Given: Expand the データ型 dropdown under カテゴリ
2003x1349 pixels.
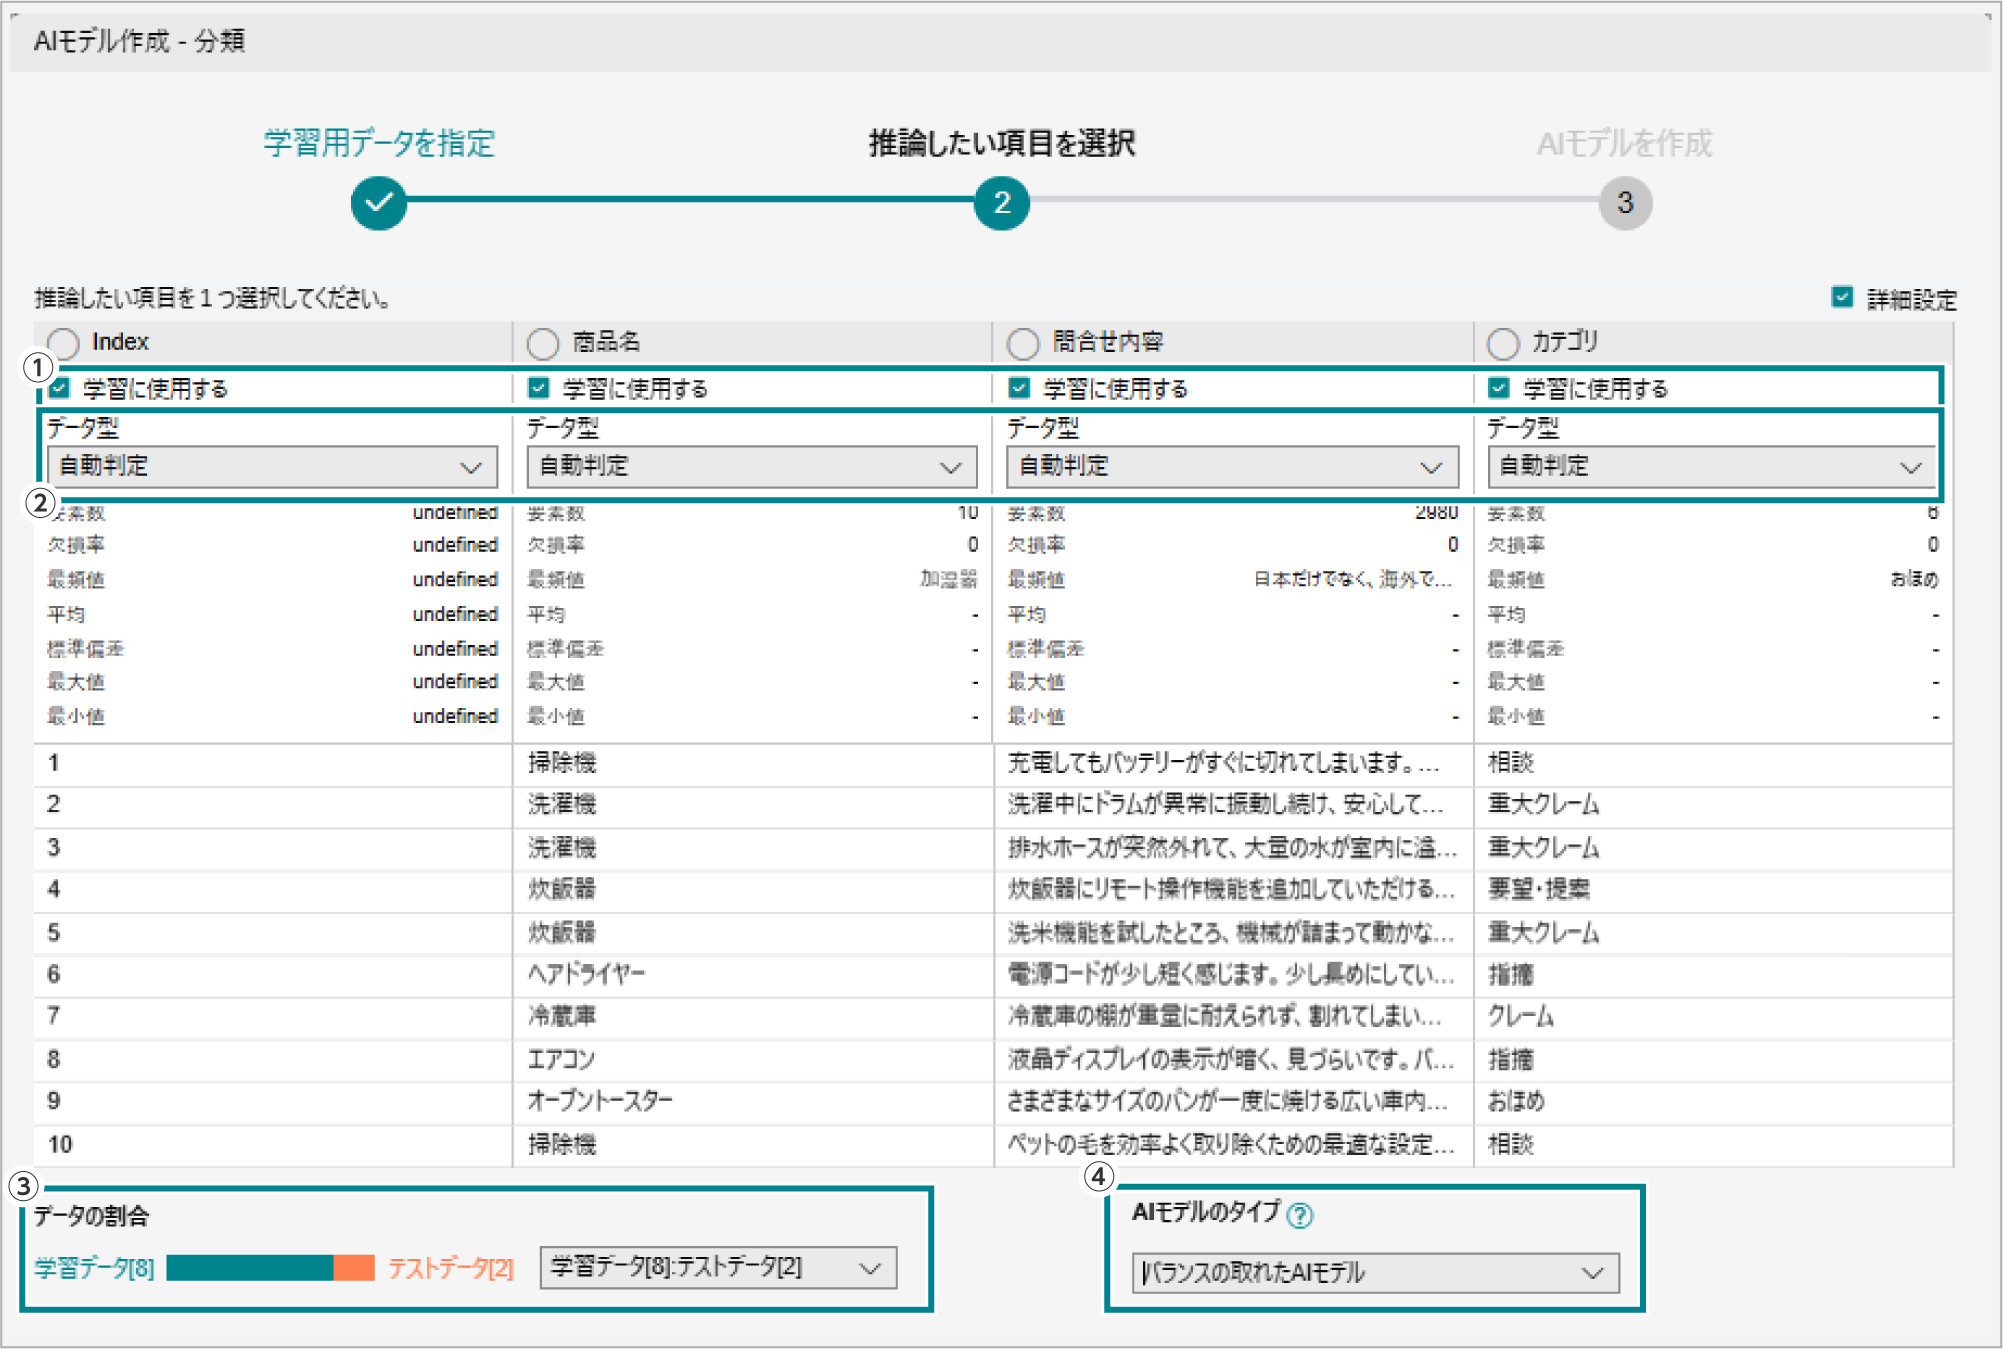Looking at the screenshot, I should [x=1711, y=467].
